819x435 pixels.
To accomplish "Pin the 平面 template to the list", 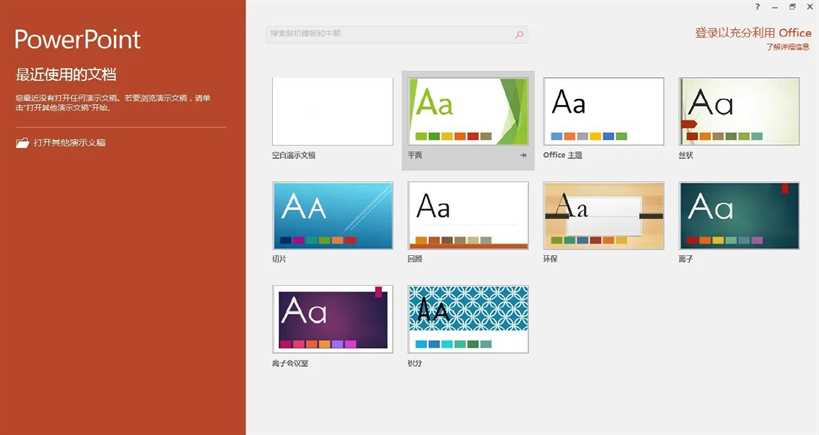I will pyautogui.click(x=523, y=156).
